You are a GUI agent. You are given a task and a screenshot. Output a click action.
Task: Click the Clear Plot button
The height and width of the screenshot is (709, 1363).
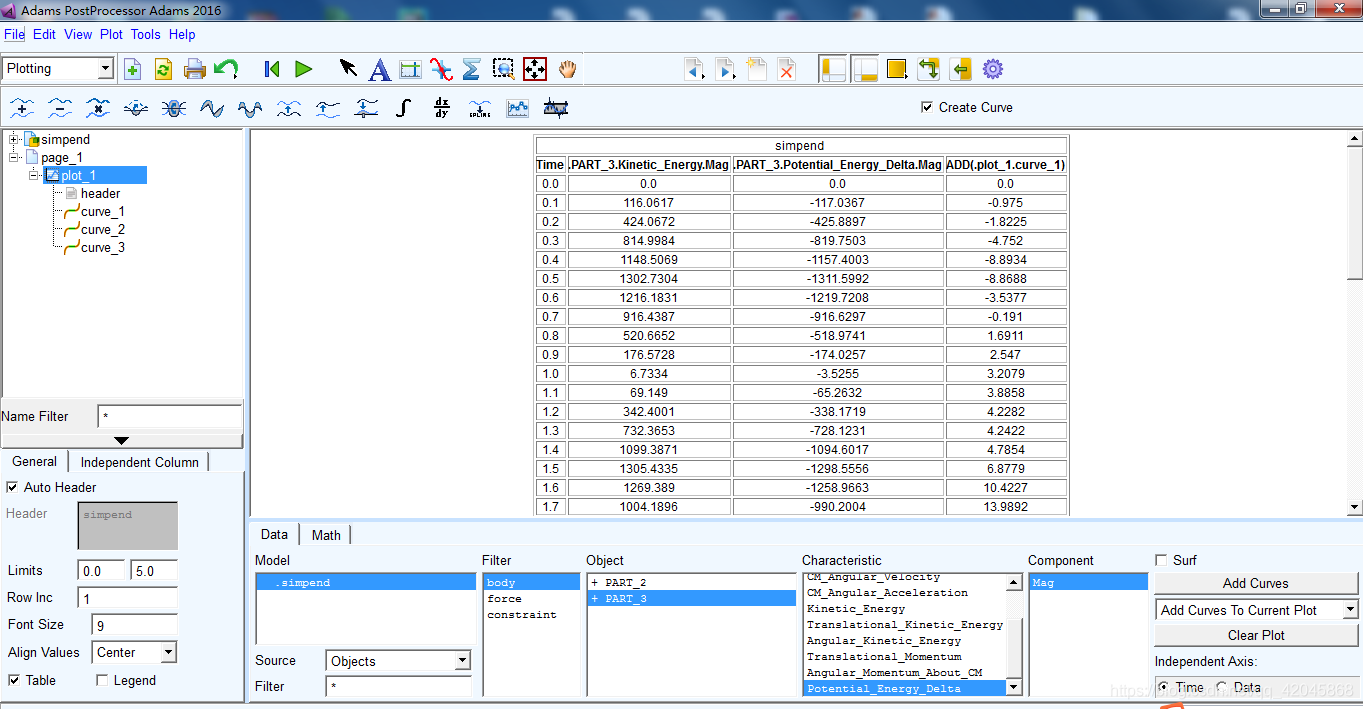[1255, 635]
